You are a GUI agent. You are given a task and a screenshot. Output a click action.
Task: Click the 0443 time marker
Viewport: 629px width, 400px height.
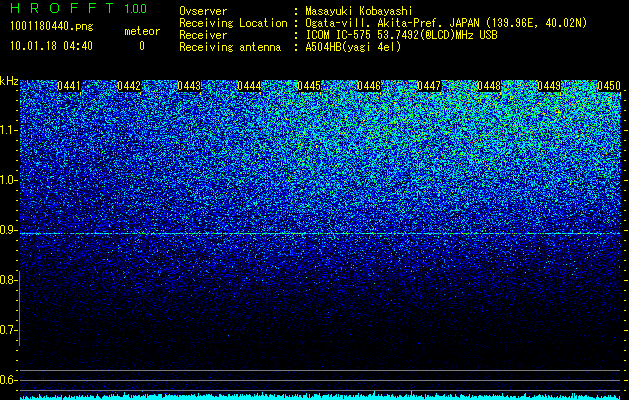click(x=189, y=86)
